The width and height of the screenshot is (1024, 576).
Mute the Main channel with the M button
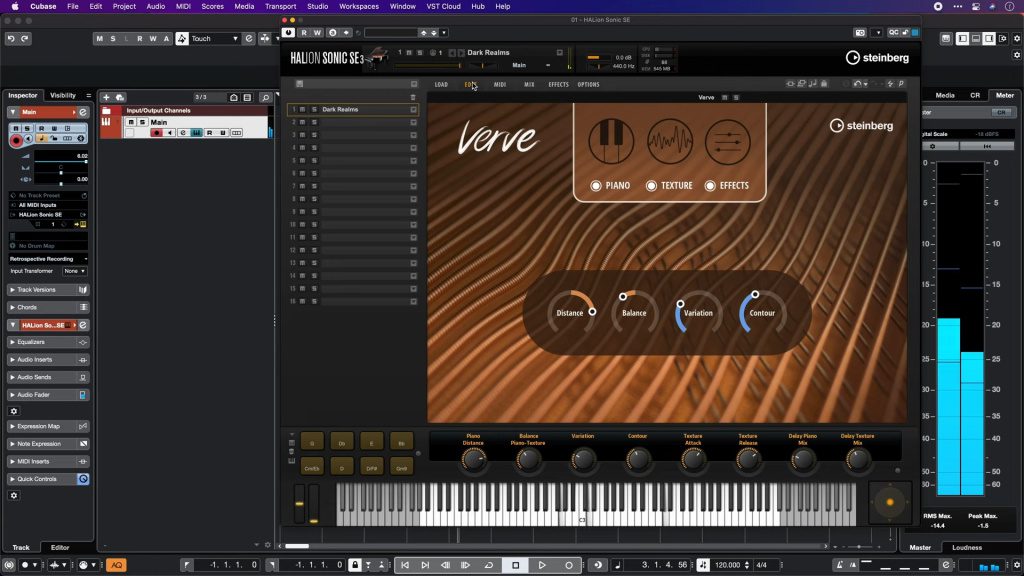[130, 122]
